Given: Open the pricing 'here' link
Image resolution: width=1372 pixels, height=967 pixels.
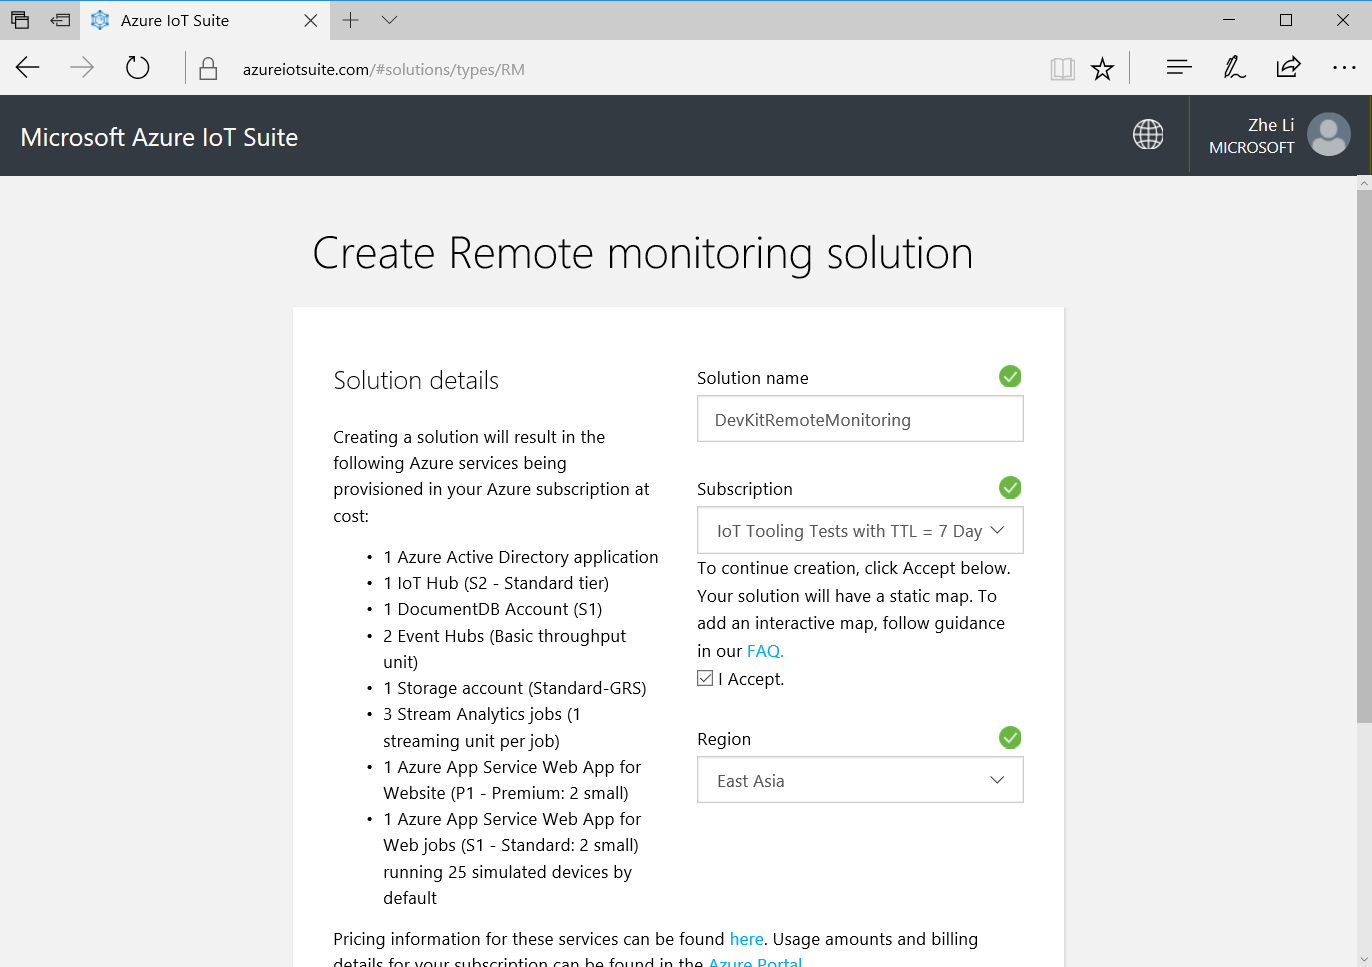Looking at the screenshot, I should (746, 939).
